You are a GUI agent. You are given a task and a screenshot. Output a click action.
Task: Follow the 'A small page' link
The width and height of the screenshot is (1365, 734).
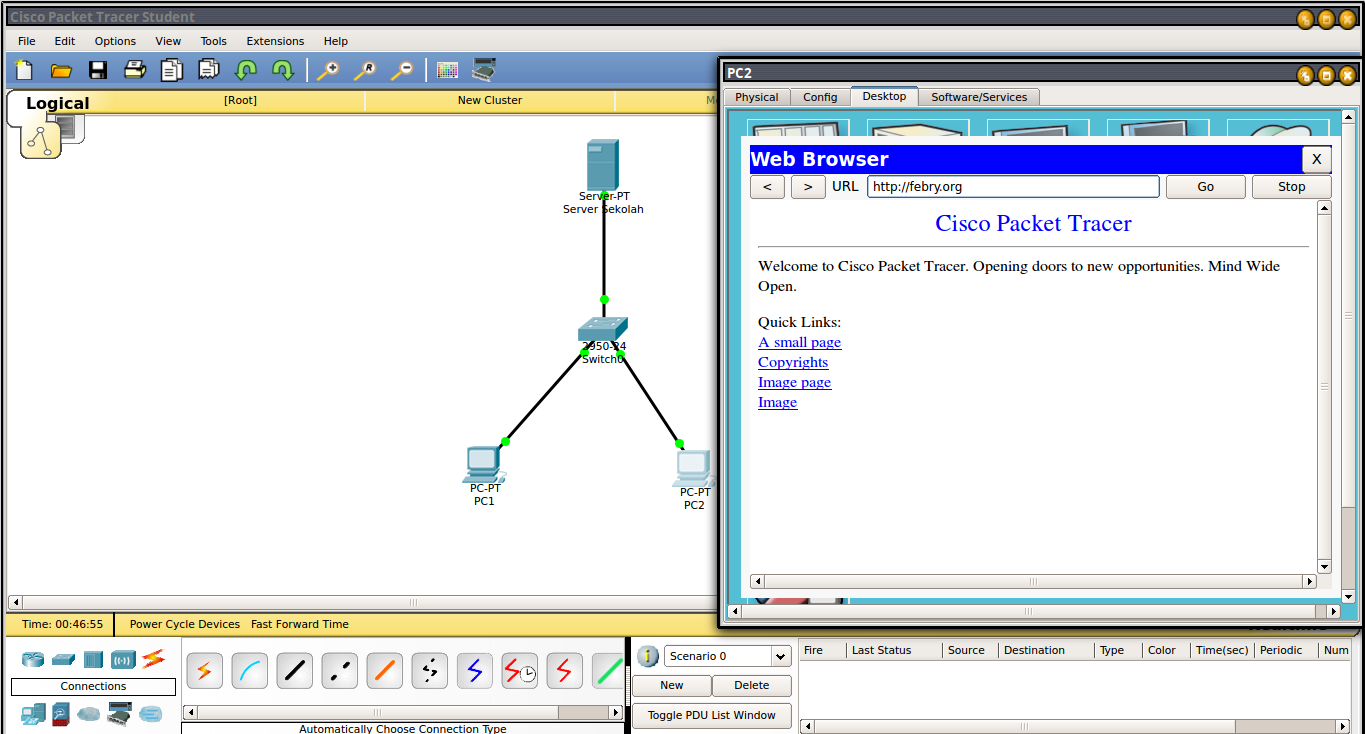[800, 342]
